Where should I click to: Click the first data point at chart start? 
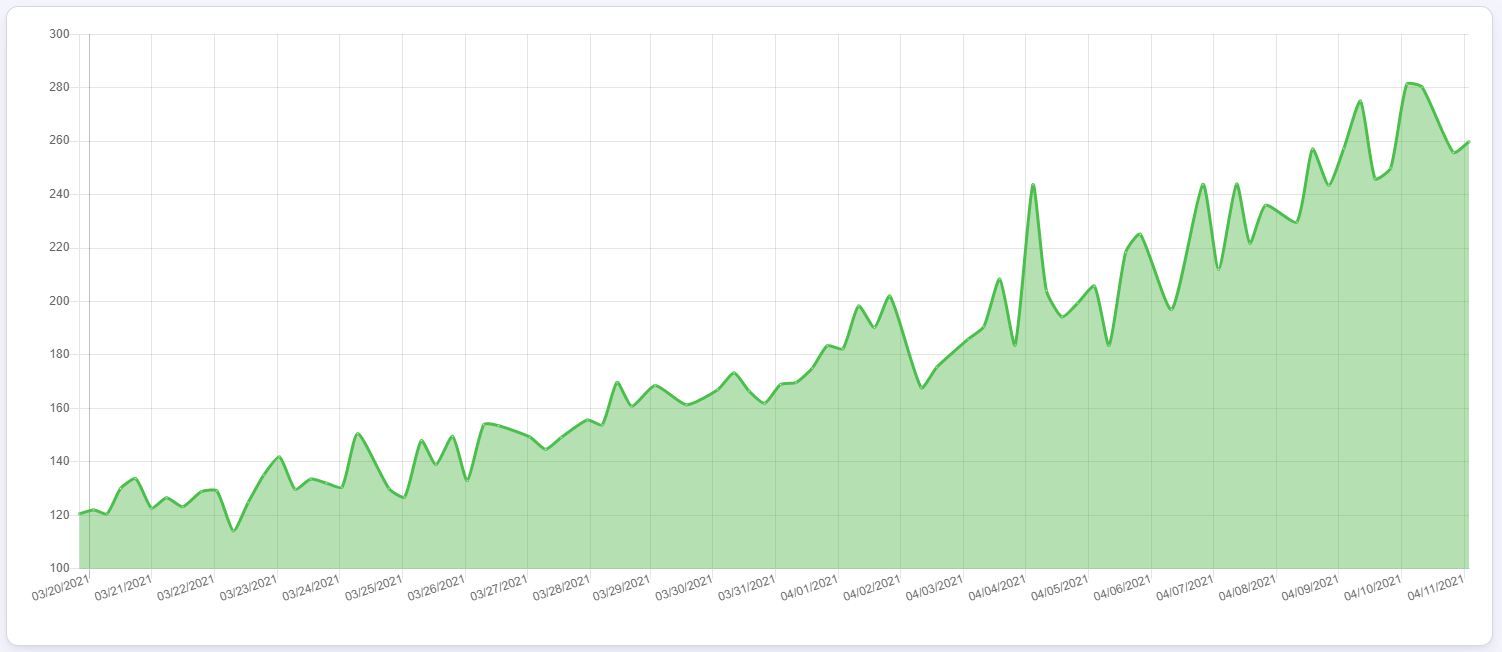80,514
